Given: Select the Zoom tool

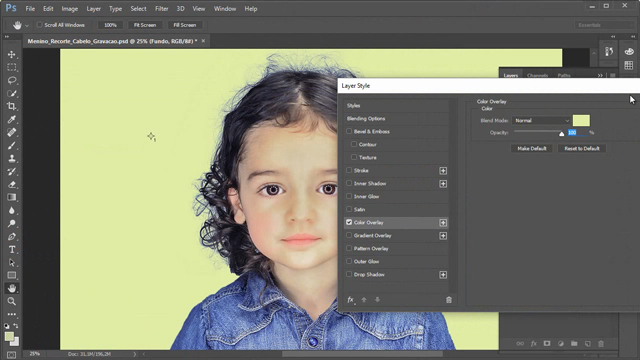Looking at the screenshot, I should [x=11, y=302].
